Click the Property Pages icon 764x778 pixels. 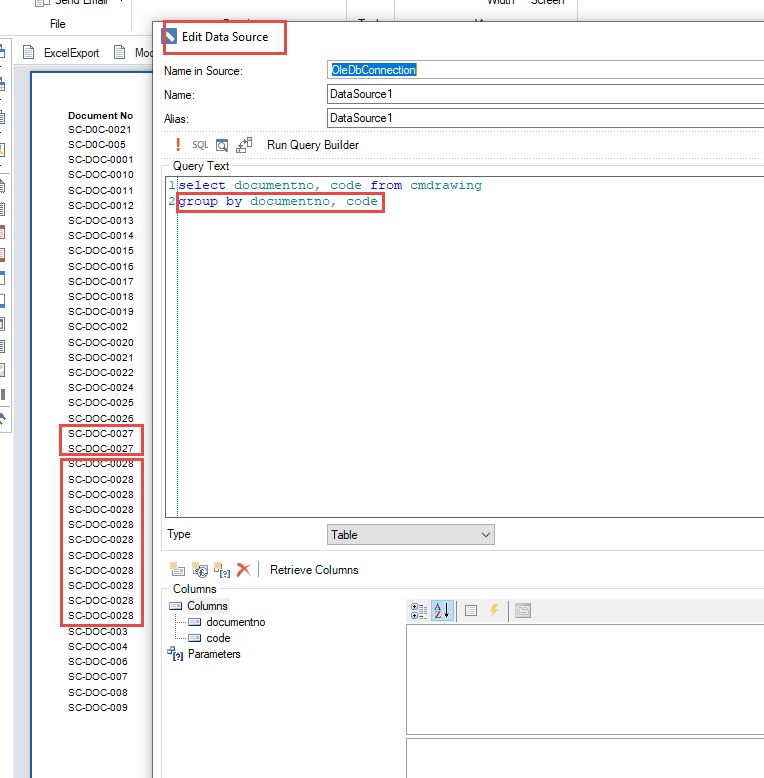click(x=523, y=611)
